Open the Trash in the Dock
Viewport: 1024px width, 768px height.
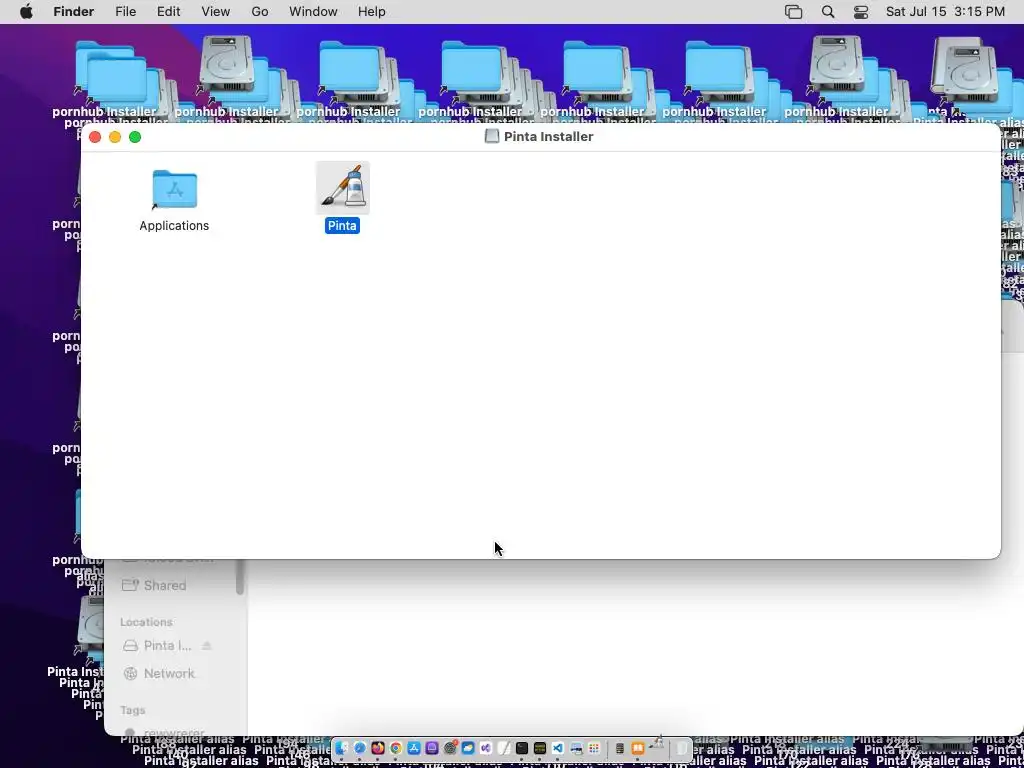click(681, 748)
